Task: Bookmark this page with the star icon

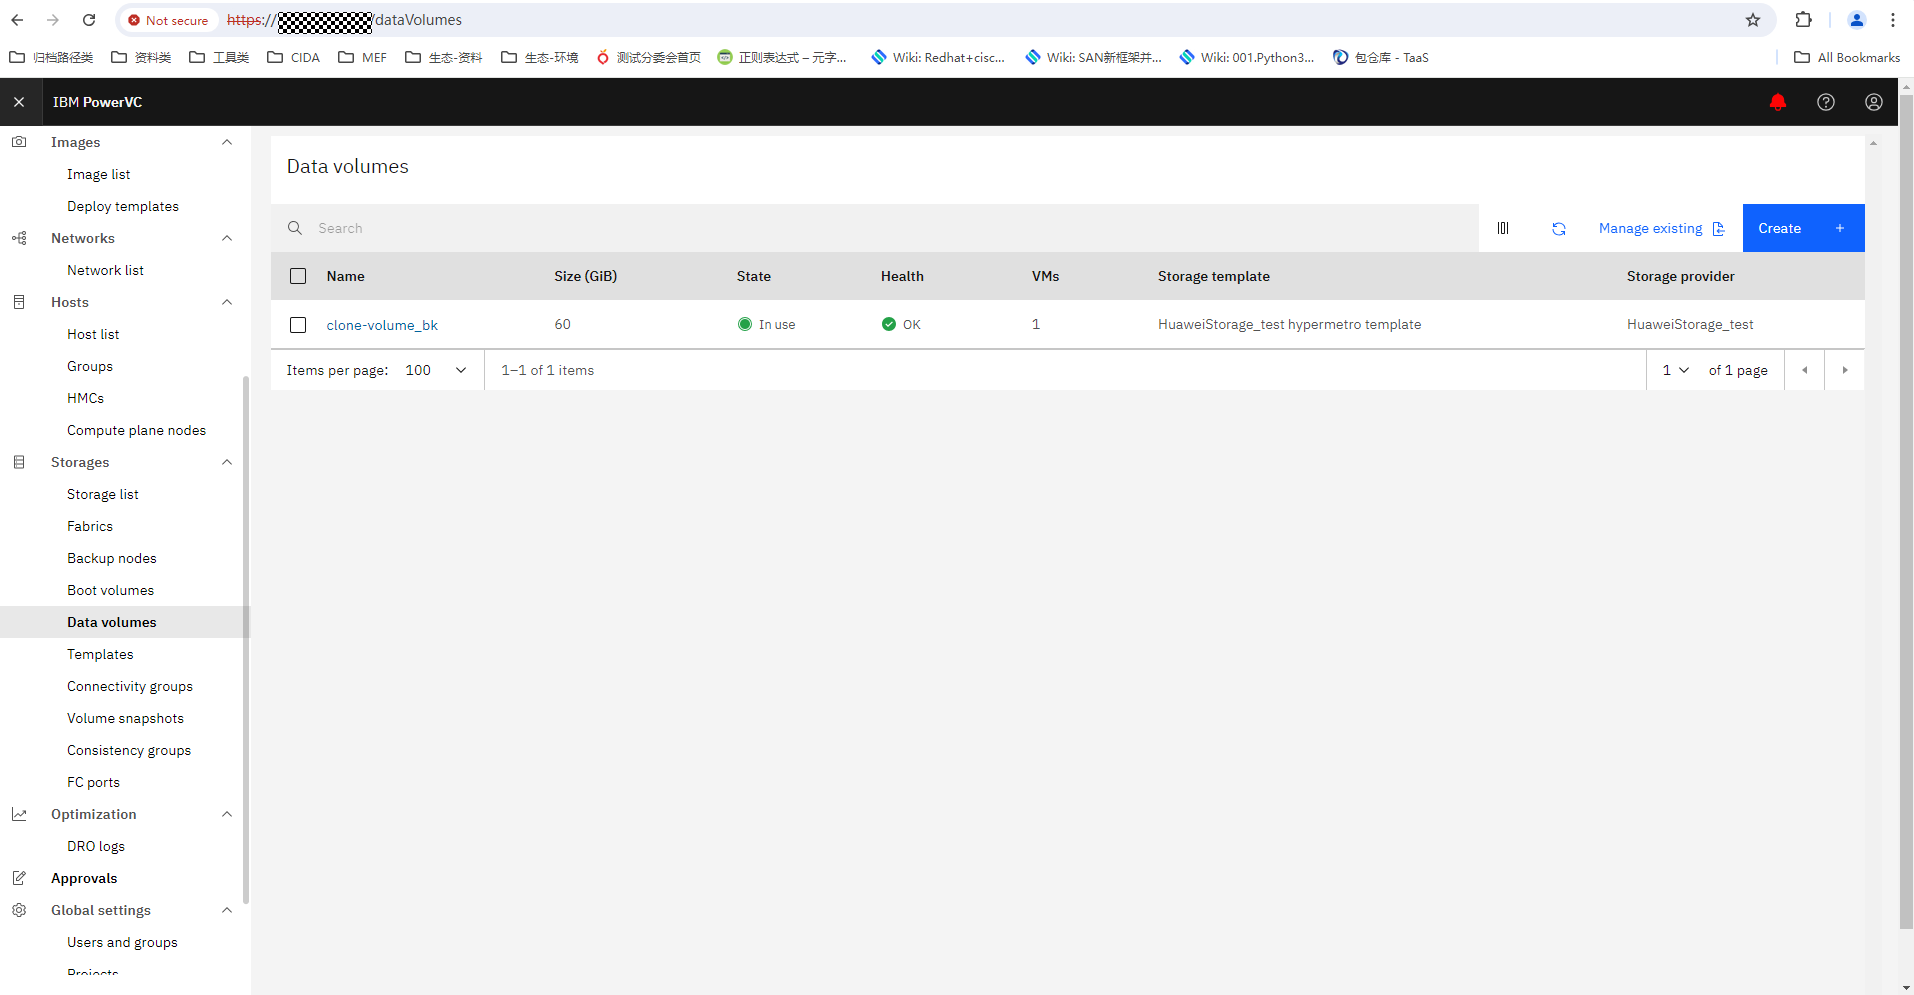Action: 1753,20
